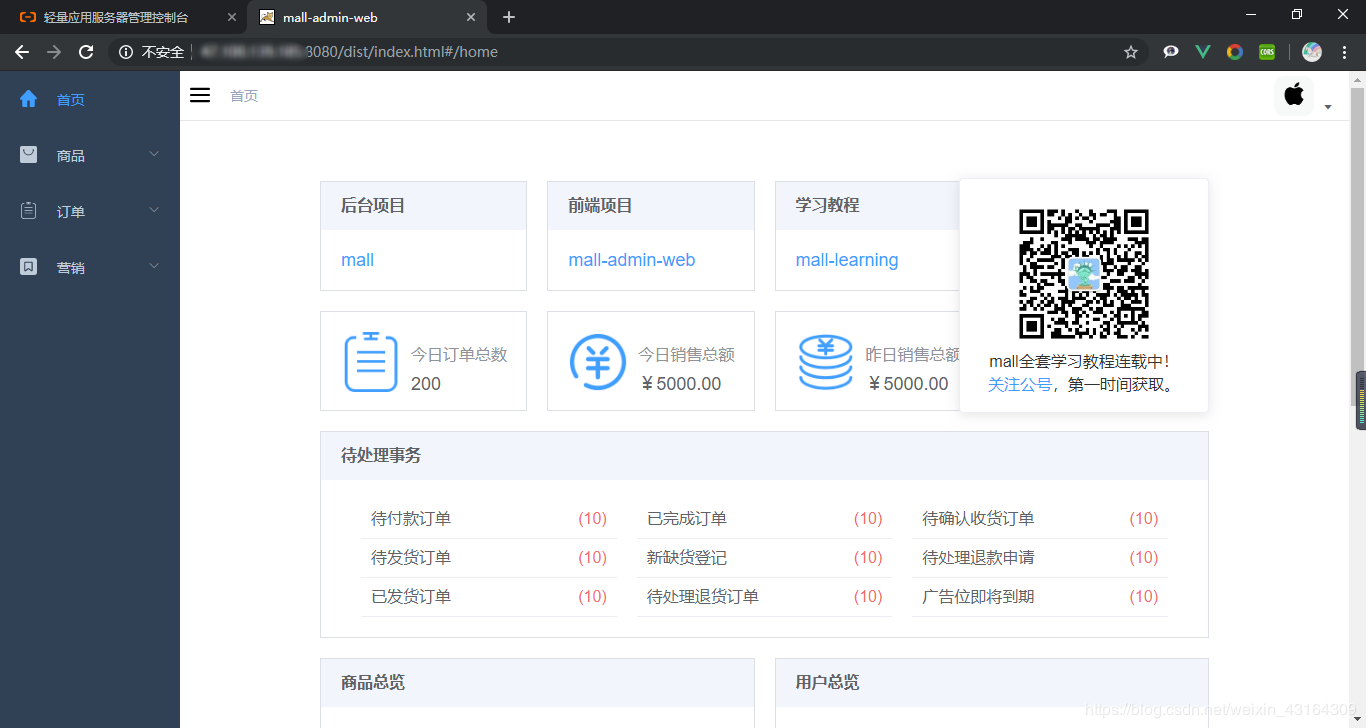Click the 订单 clipboard icon in sidebar

[28, 211]
